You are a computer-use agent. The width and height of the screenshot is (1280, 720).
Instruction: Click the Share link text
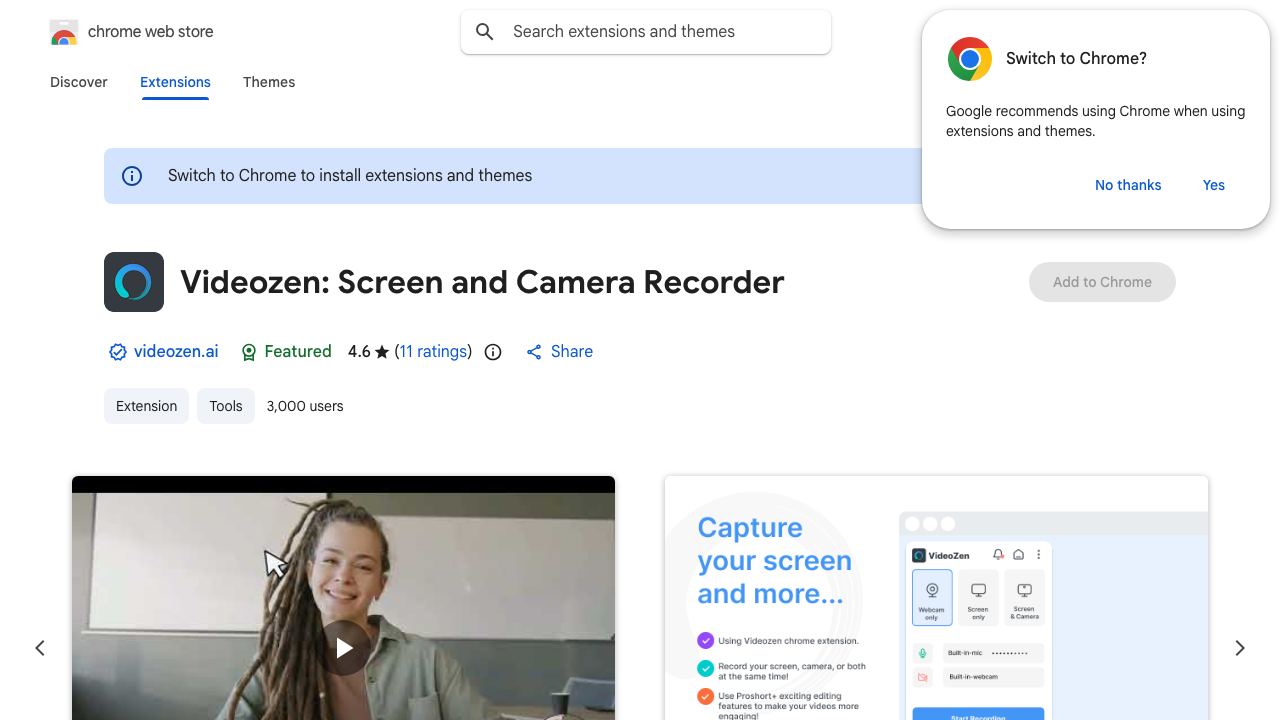(572, 352)
